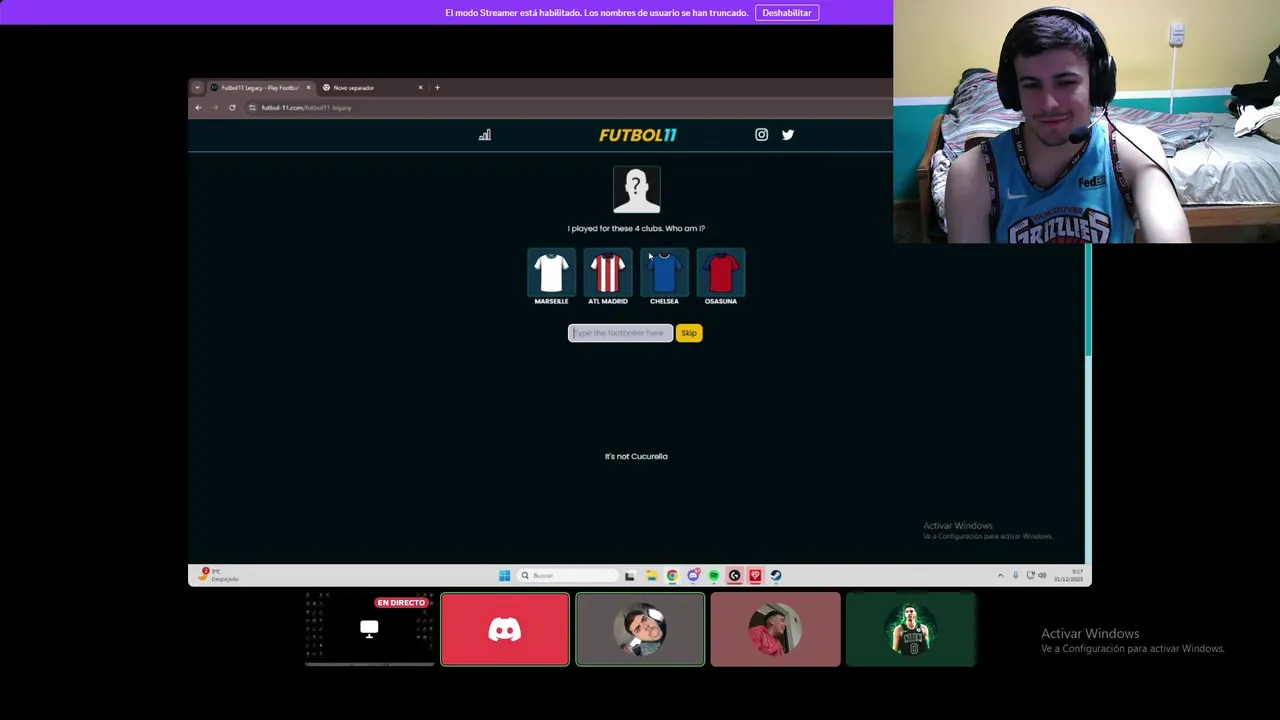1280x720 pixels.
Task: Click the Deshabilitar streamer mode button
Action: pyautogui.click(x=787, y=13)
